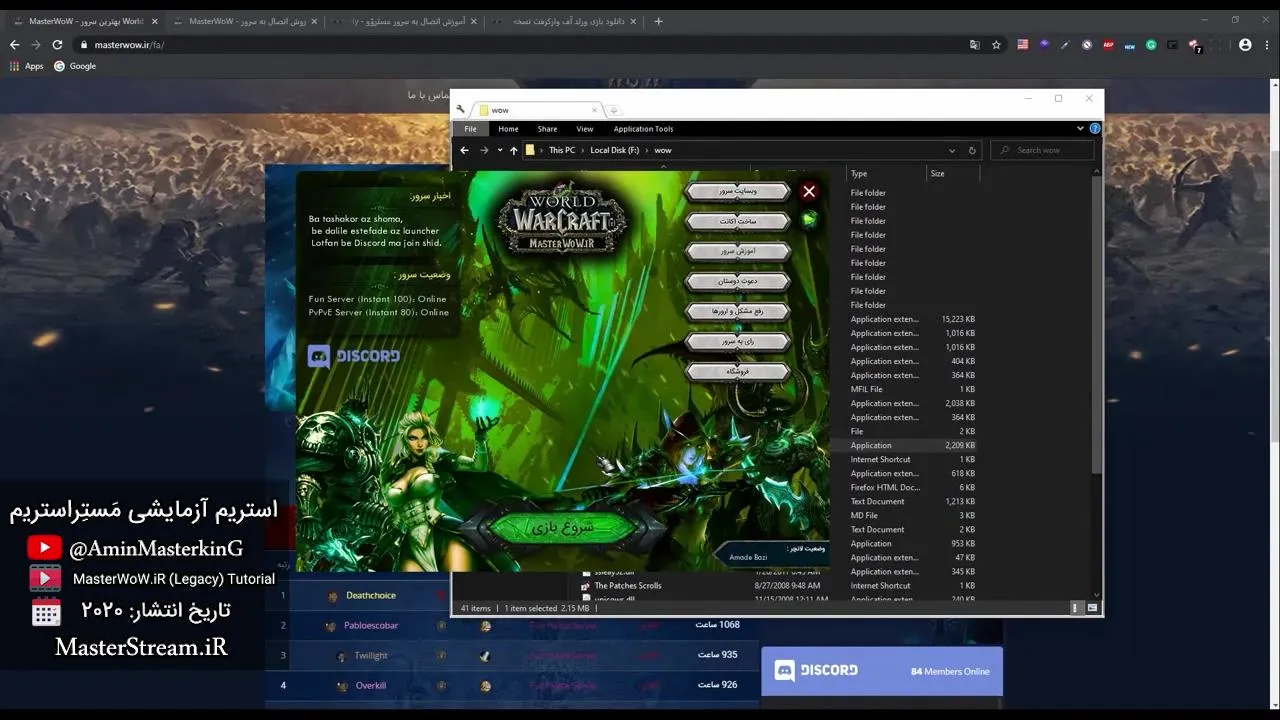Image resolution: width=1280 pixels, height=720 pixels.
Task: Expand the File Explorer ribbon chevron
Action: tap(1080, 129)
